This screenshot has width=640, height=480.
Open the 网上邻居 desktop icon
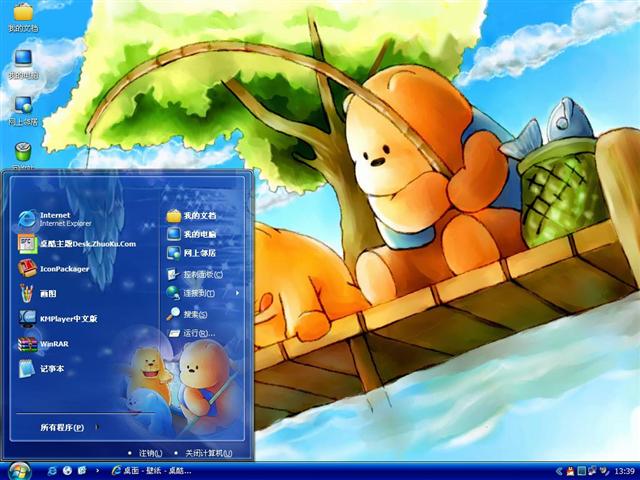(23, 111)
